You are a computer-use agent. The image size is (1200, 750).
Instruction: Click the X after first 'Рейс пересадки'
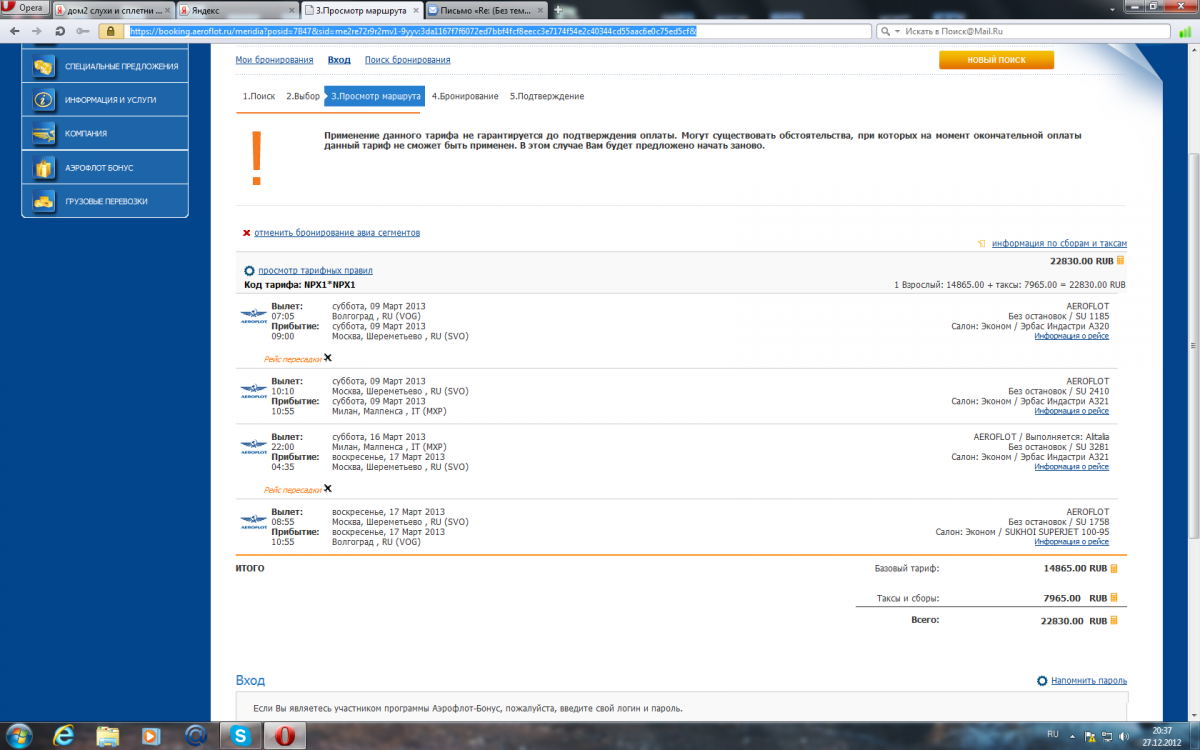click(x=327, y=357)
